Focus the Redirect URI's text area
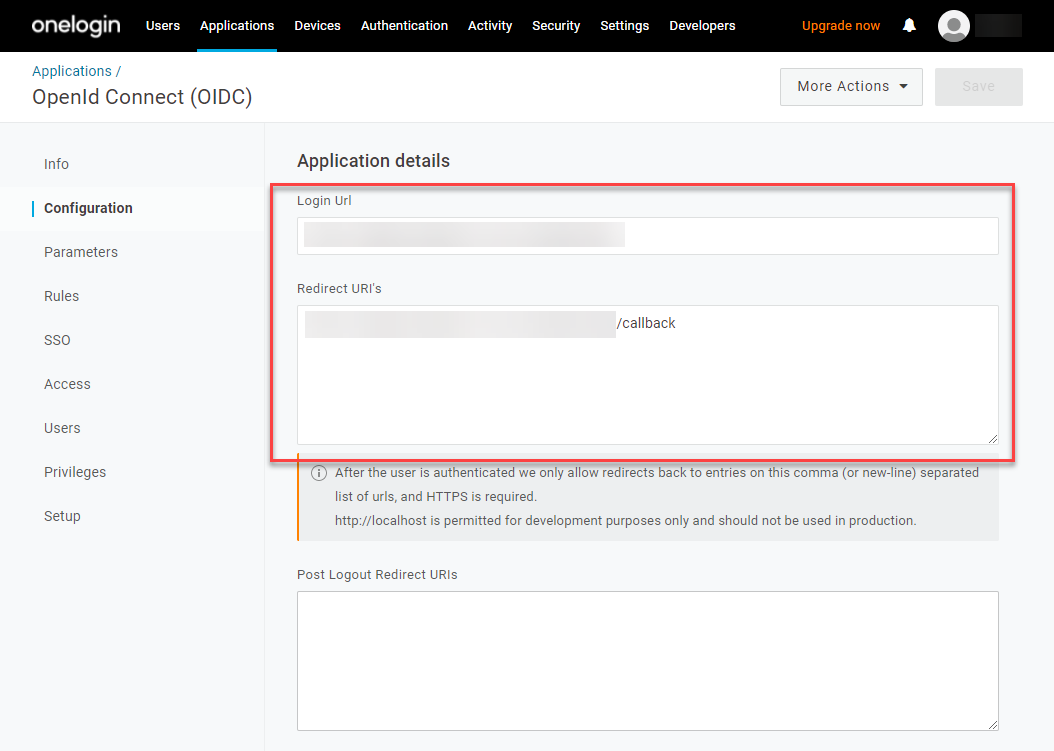This screenshot has height=751, width=1054. tap(647, 374)
